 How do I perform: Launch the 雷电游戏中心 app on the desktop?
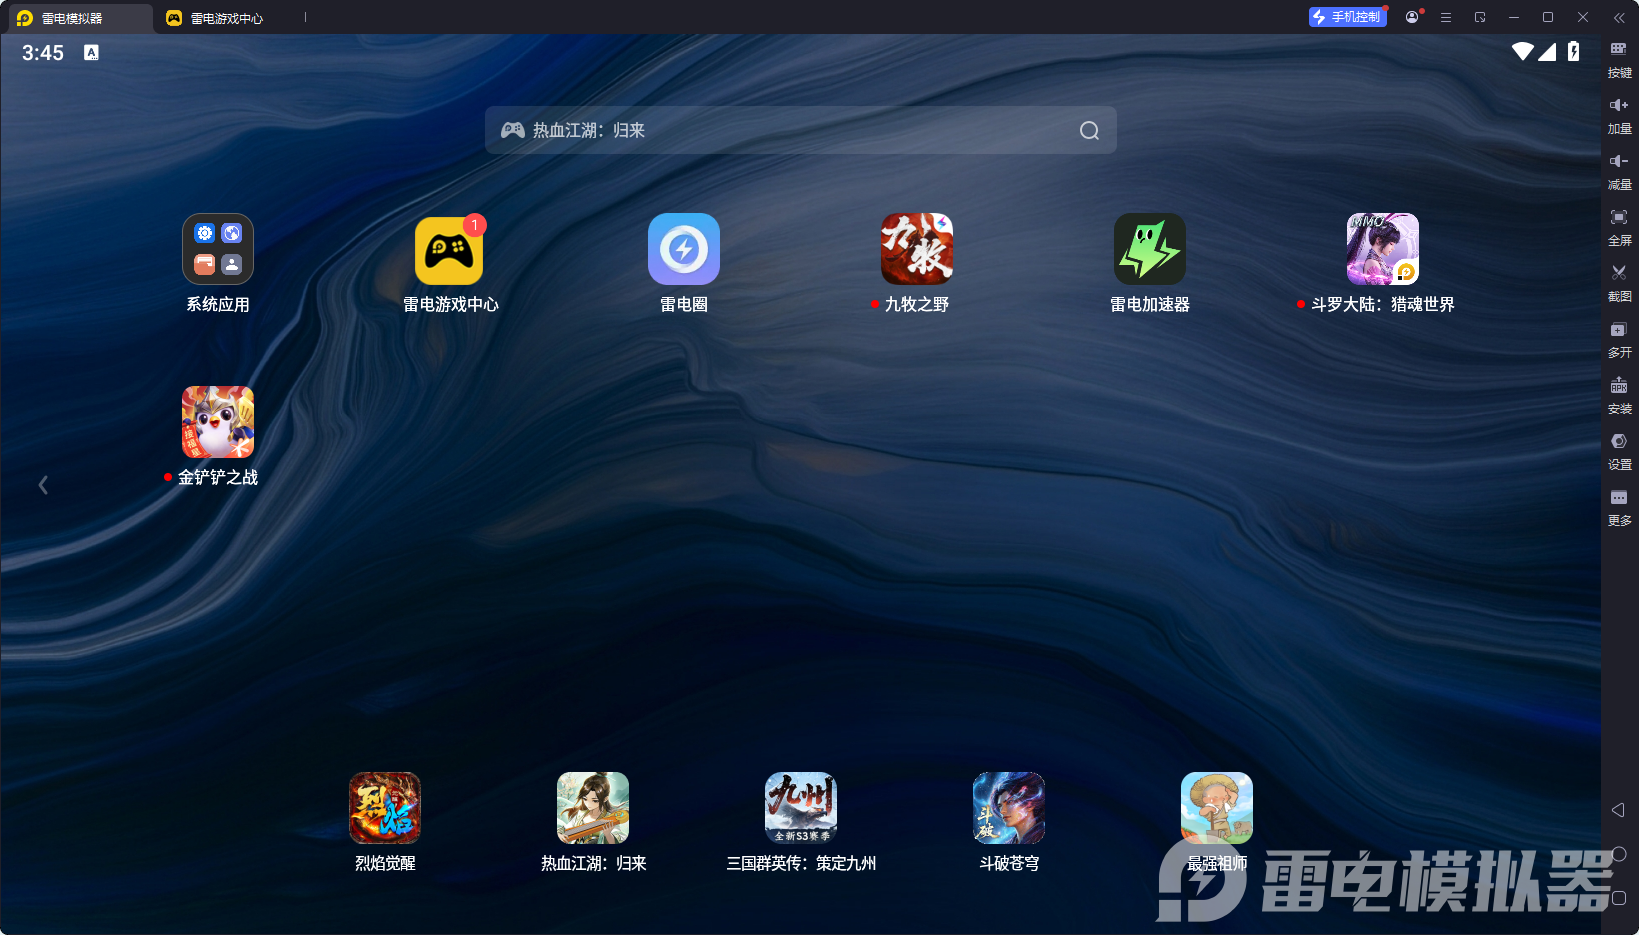click(x=450, y=249)
